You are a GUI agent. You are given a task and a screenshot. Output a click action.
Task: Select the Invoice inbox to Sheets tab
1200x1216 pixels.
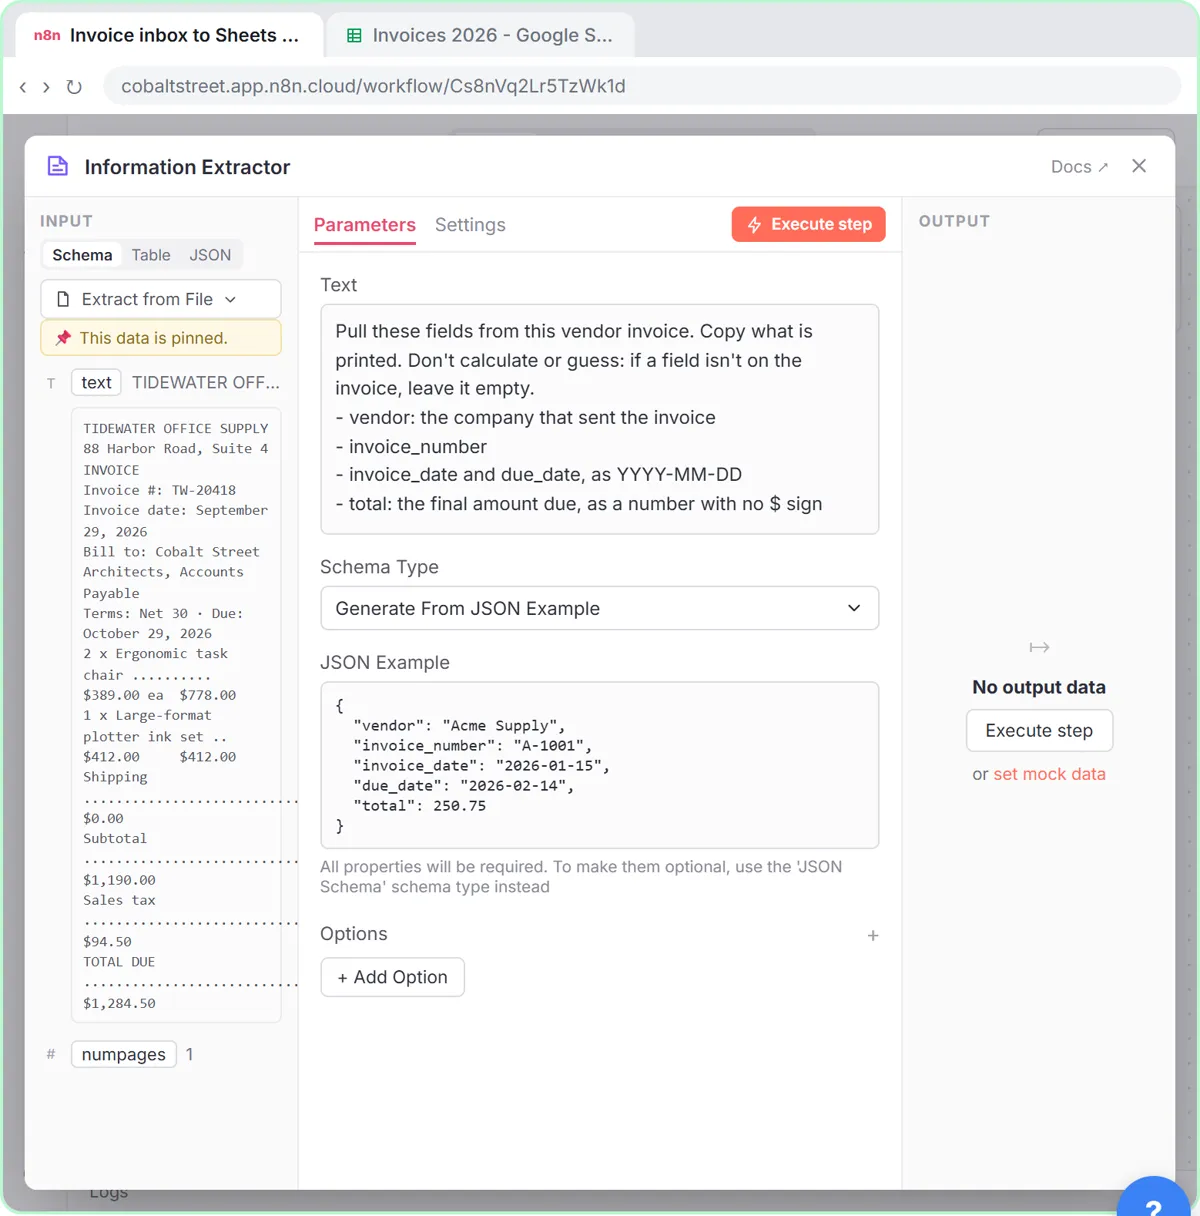168,35
